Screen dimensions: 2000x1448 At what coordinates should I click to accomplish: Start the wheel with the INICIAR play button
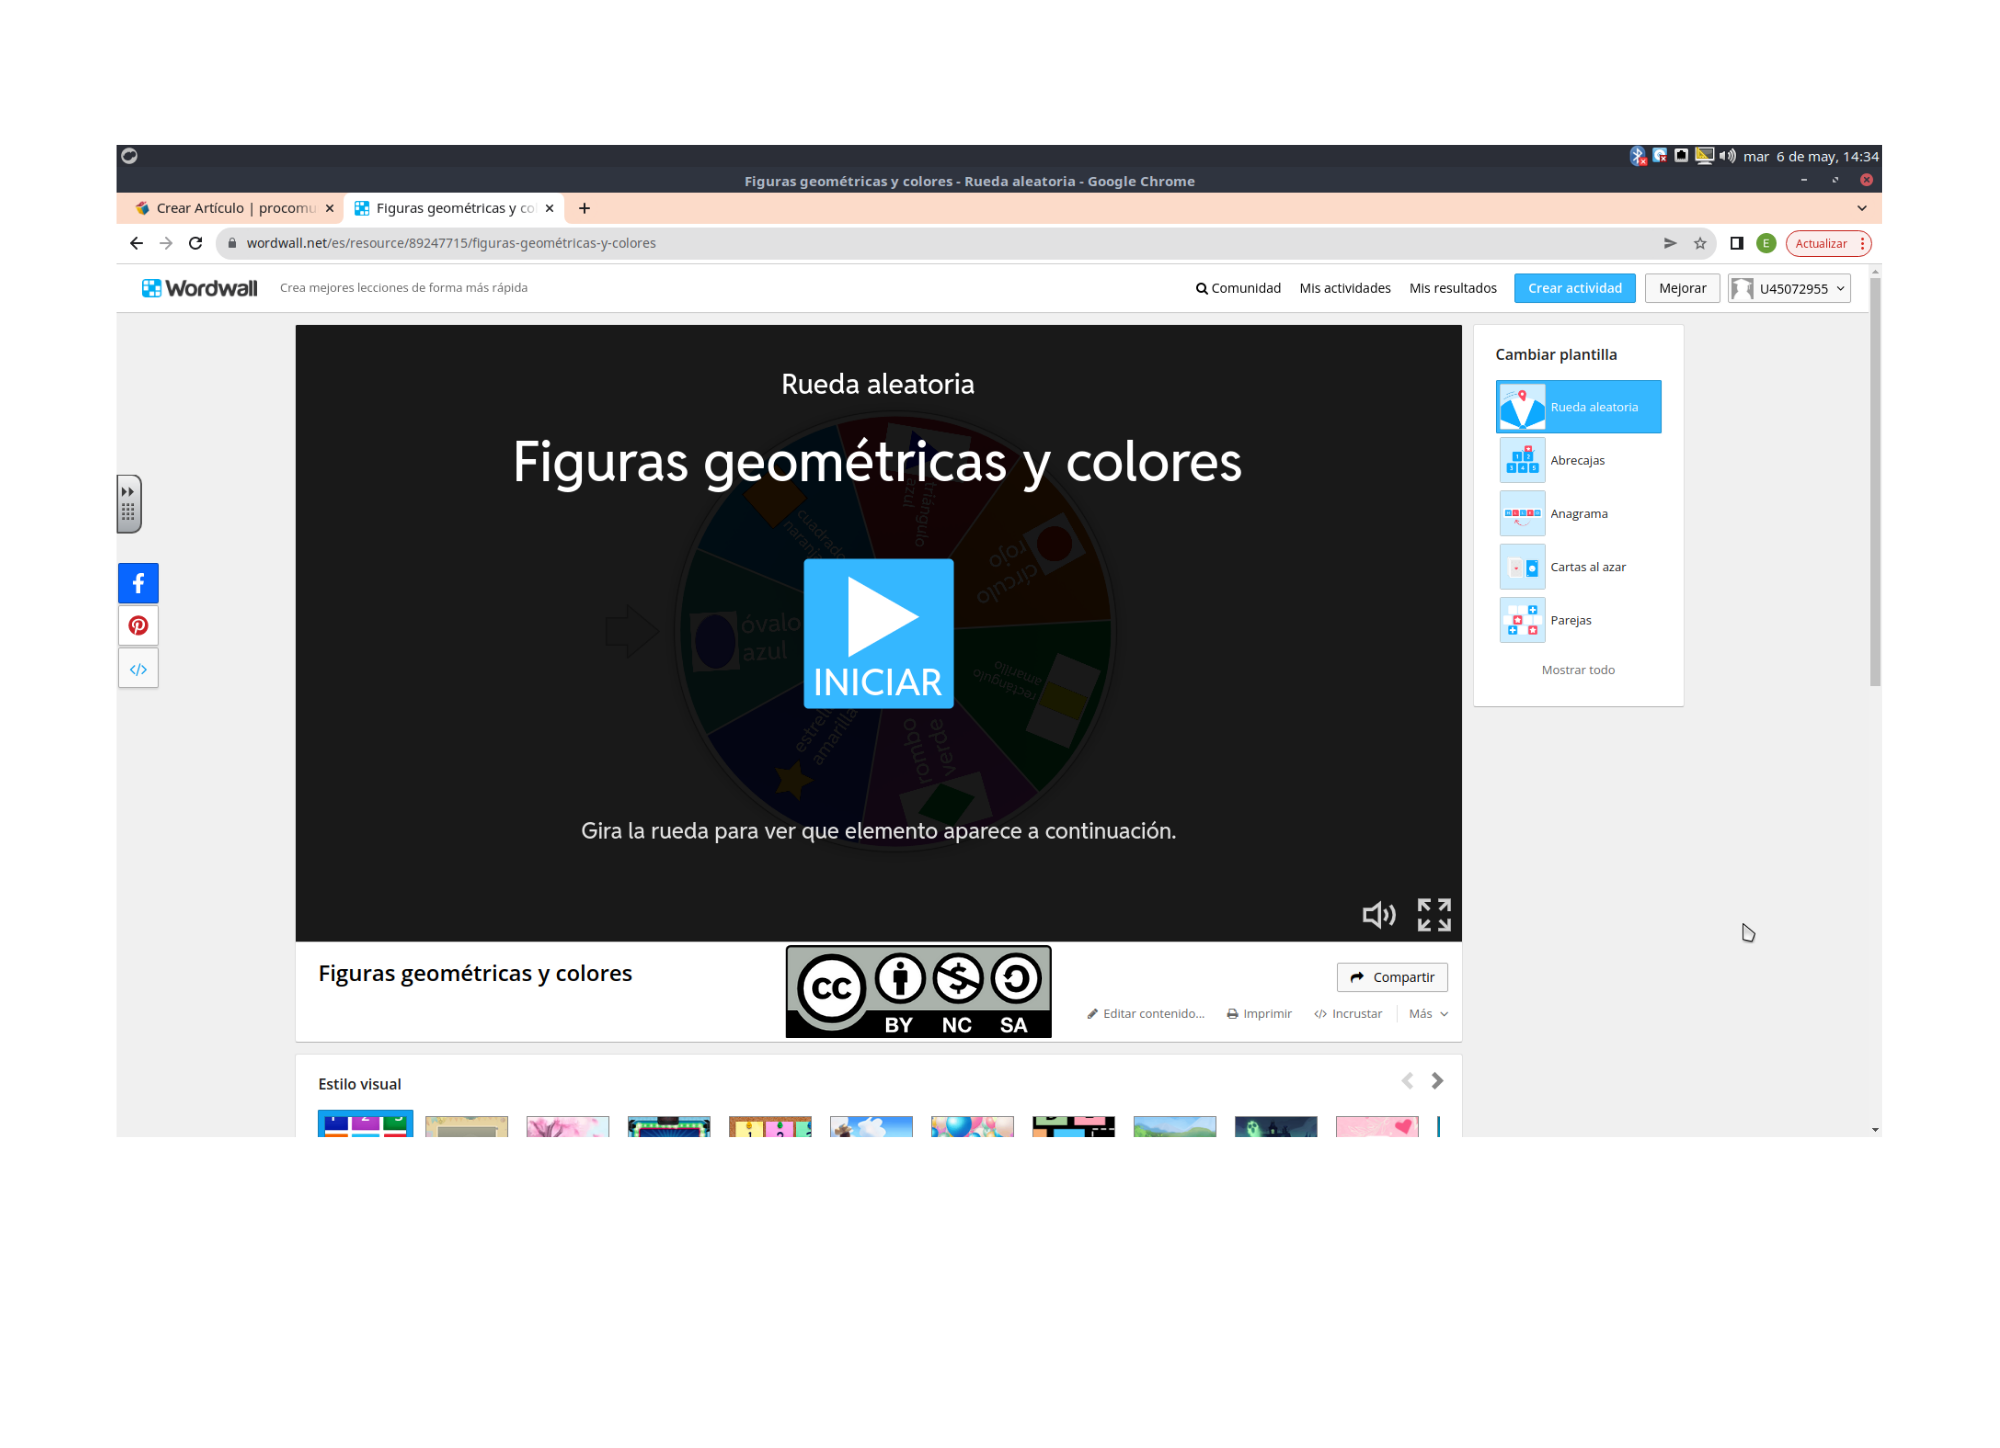[x=878, y=633]
